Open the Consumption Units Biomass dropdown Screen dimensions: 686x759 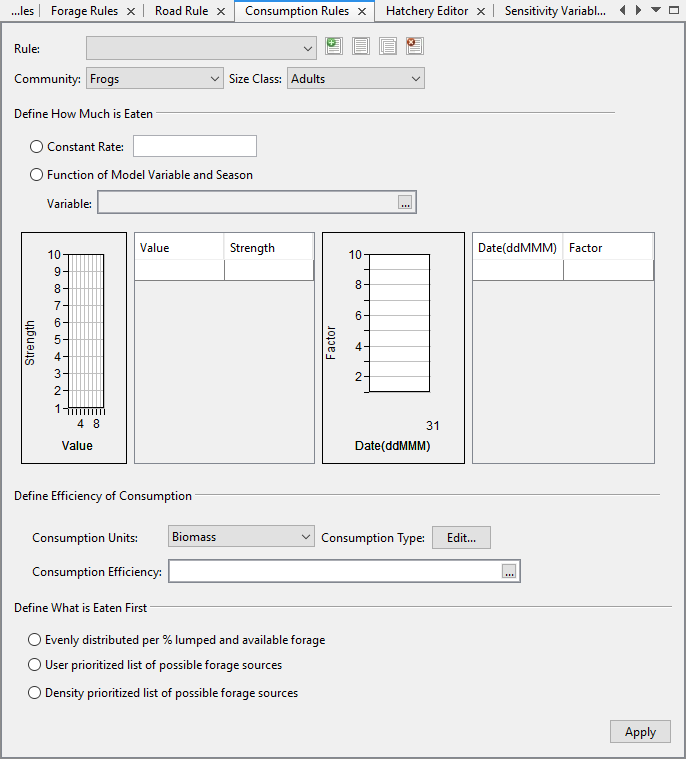coord(240,538)
